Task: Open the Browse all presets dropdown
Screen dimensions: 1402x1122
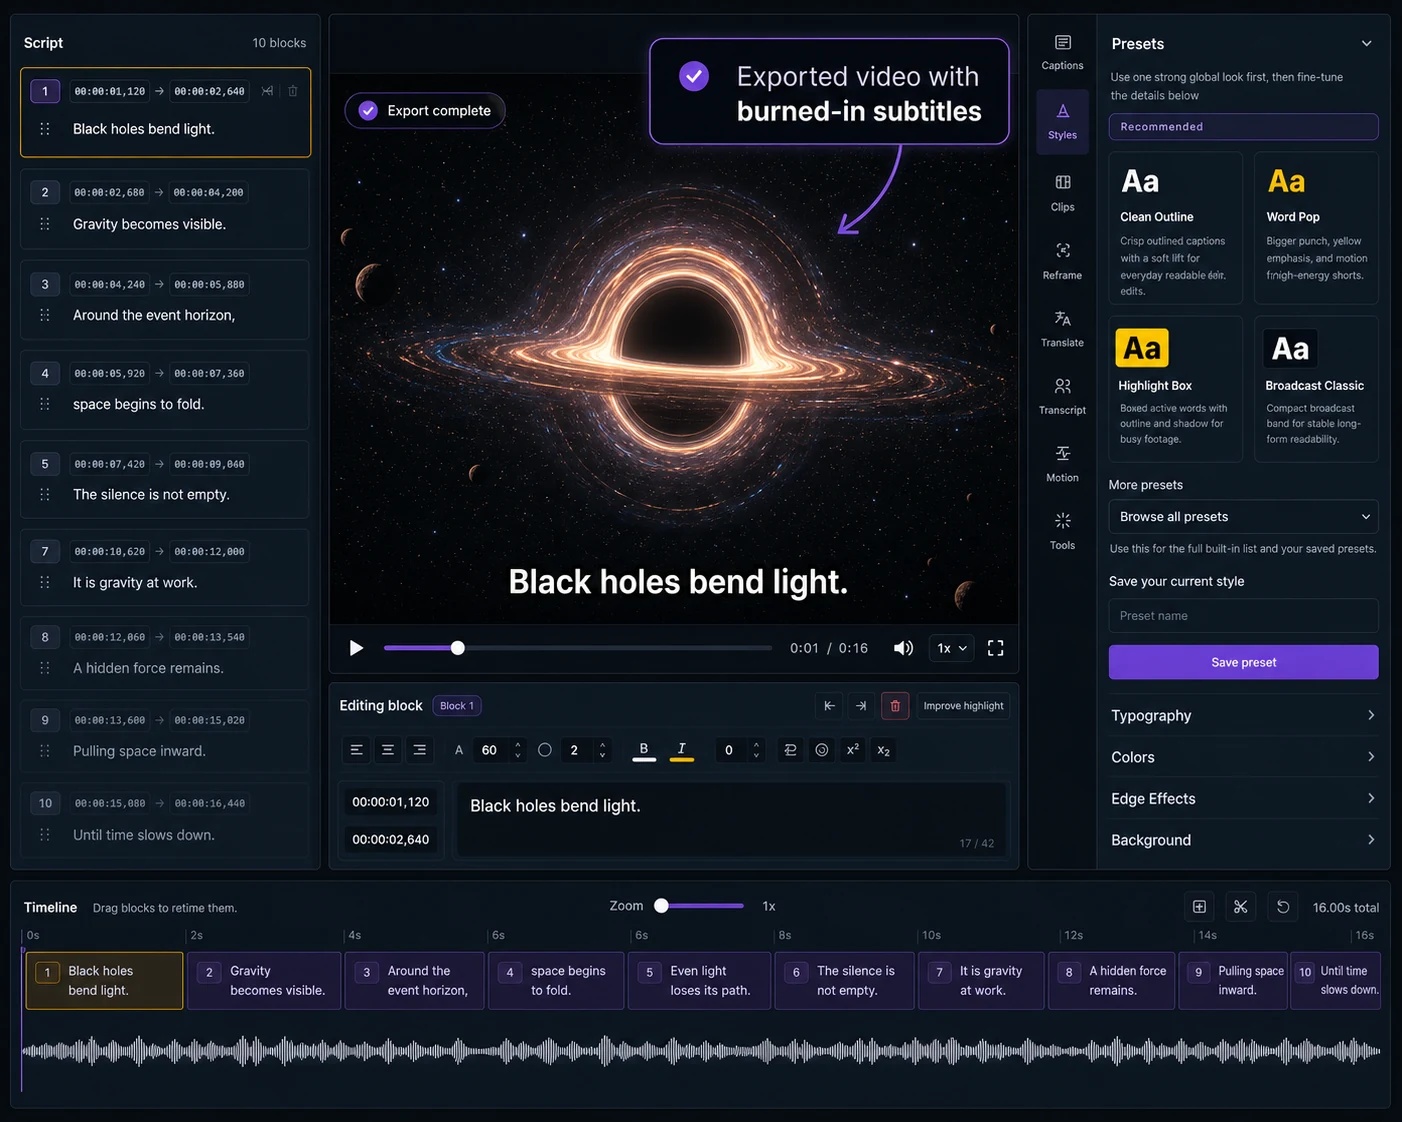Action: 1243,517
